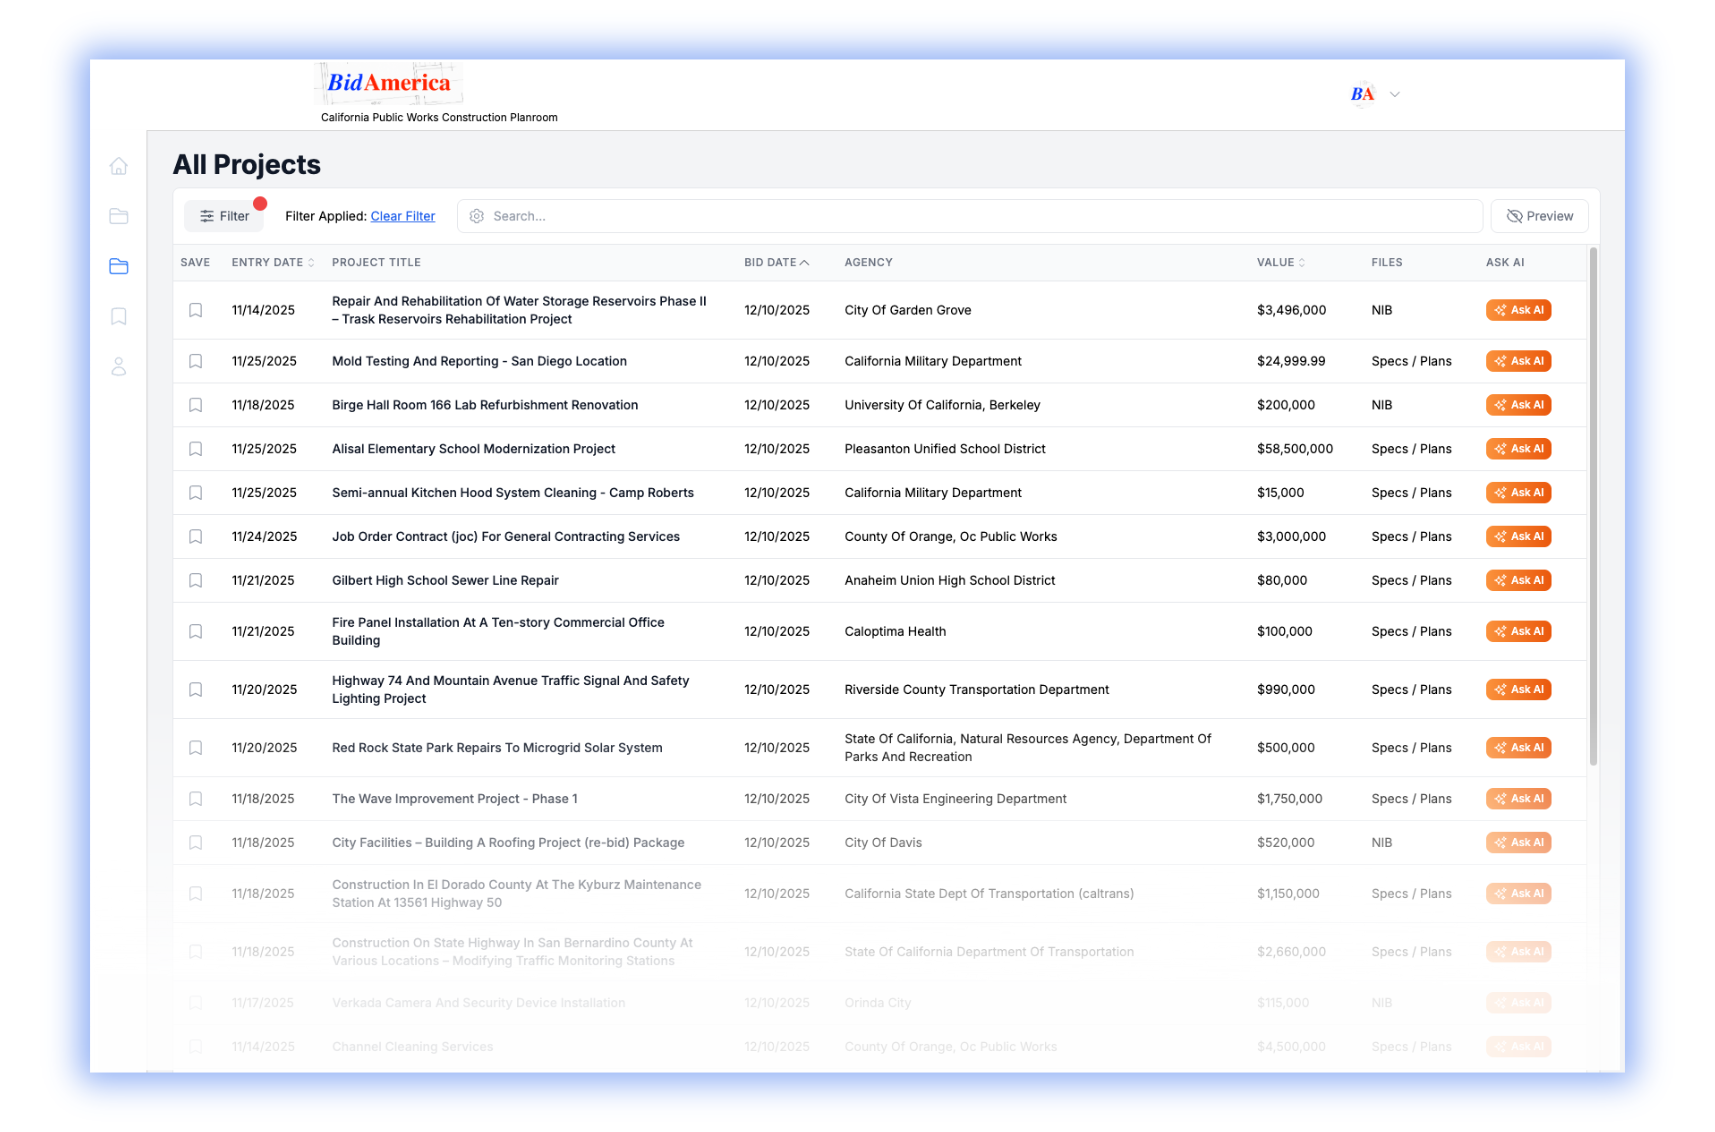
Task: Toggle Preview mode with the eye button
Action: 1539,215
